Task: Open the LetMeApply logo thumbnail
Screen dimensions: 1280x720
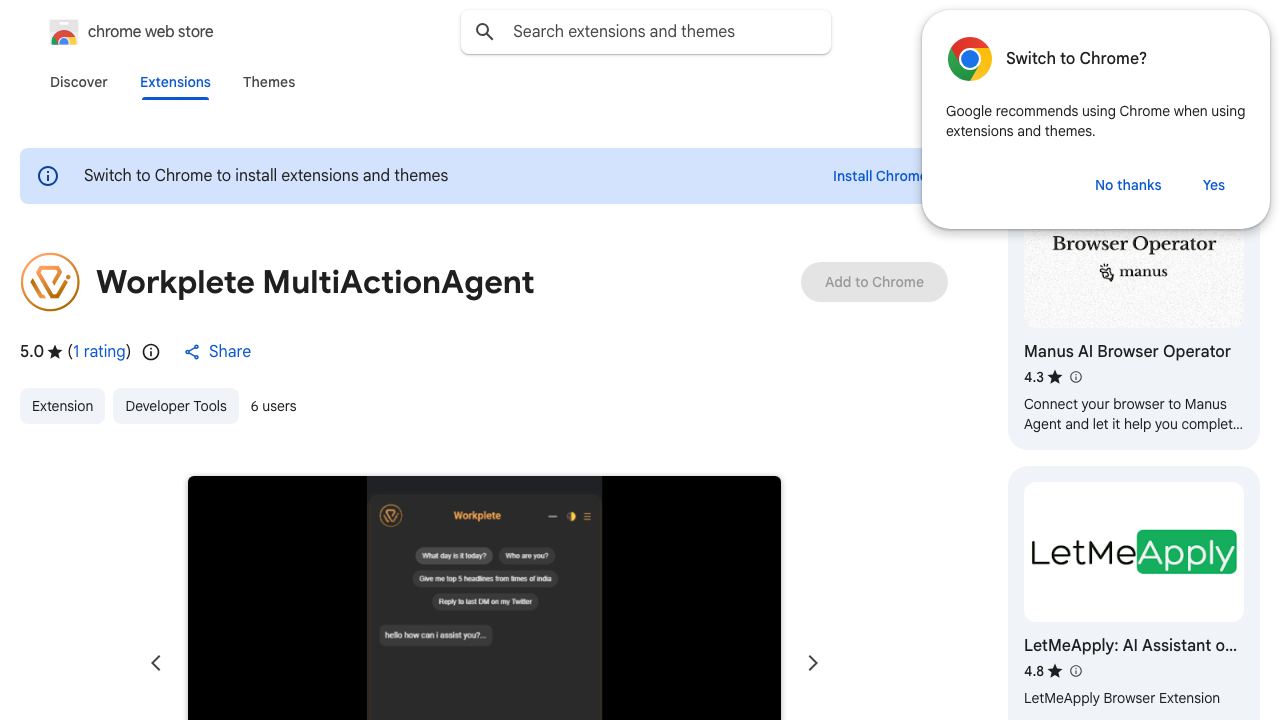Action: point(1134,552)
